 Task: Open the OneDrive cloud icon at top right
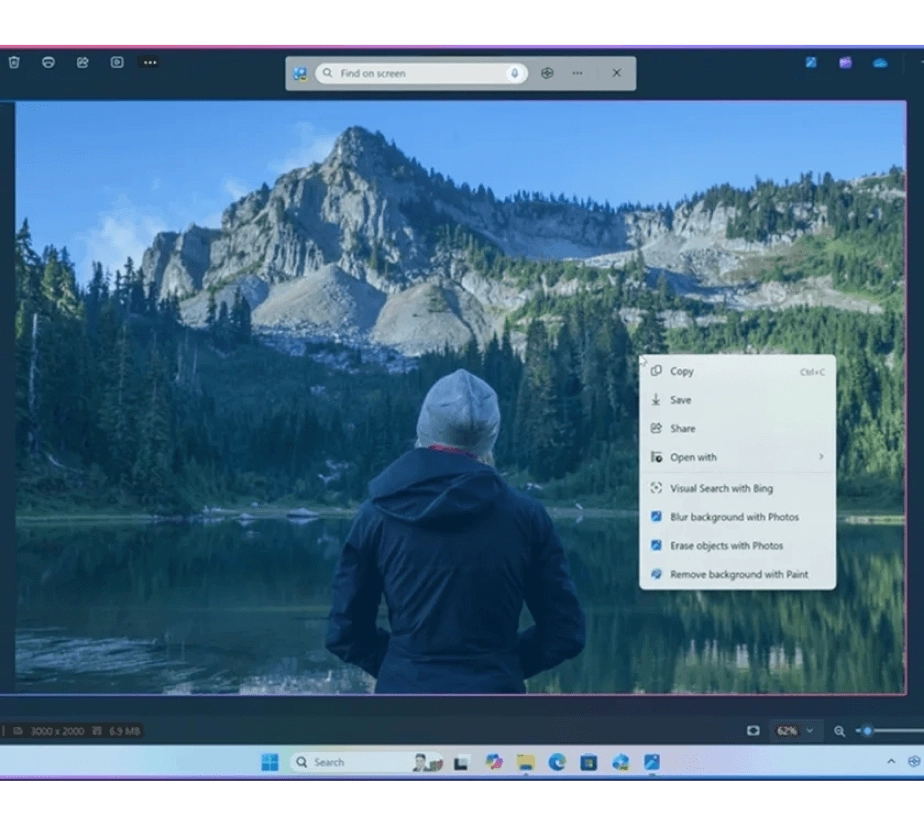(880, 62)
